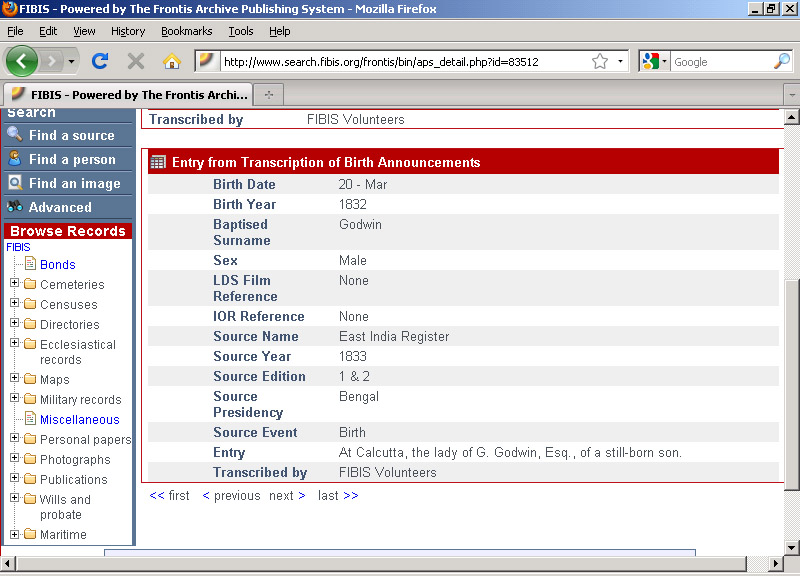800x576 pixels.
Task: Open the back/forward history dropdown arrow
Action: [71, 62]
